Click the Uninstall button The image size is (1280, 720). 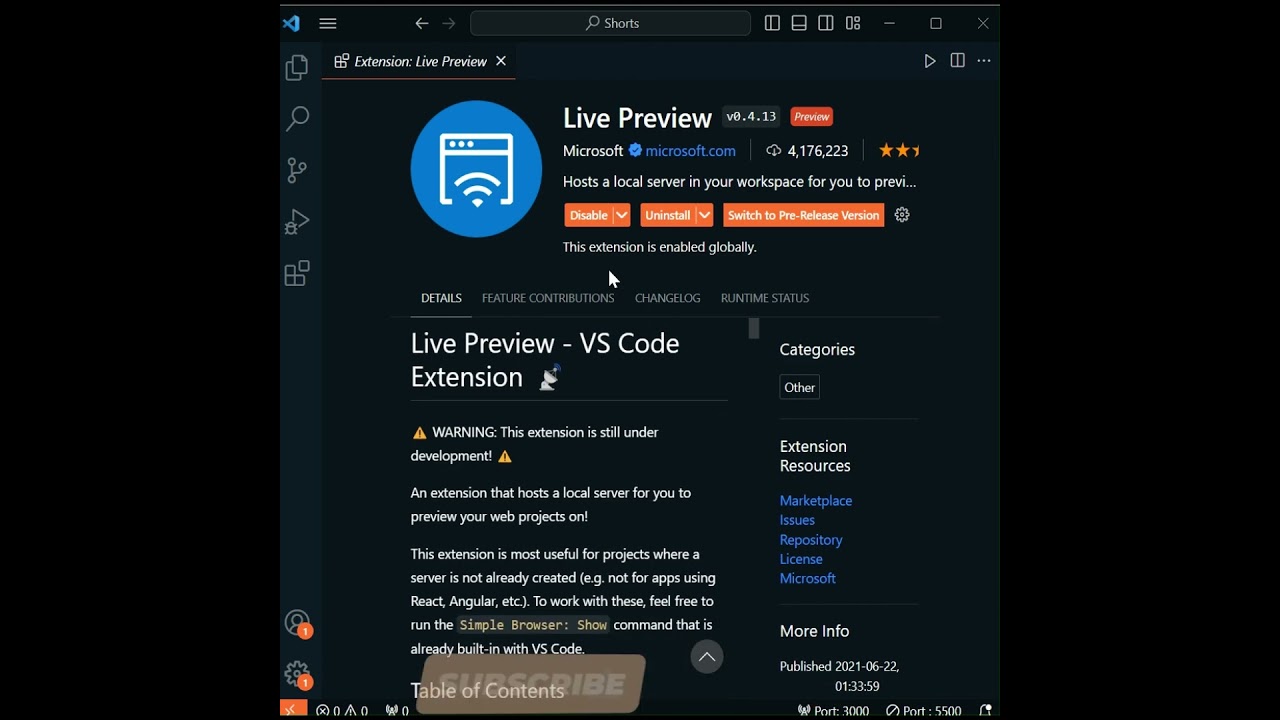(x=667, y=215)
